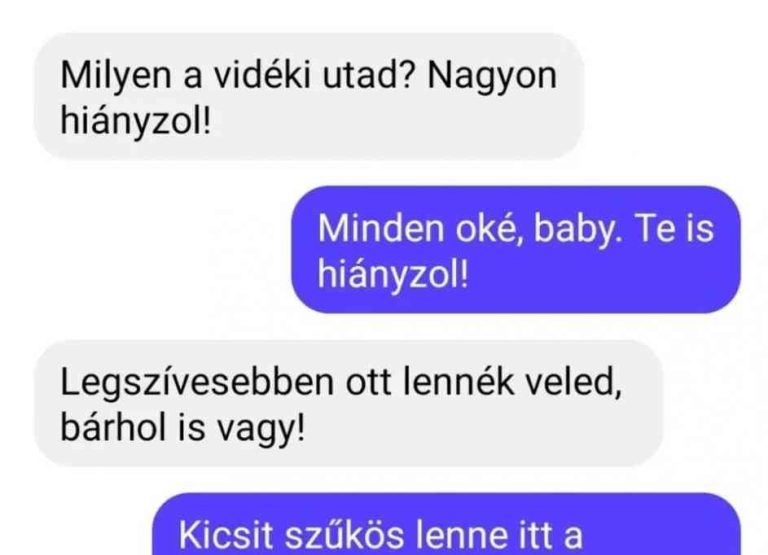Screen dimensions: 768x555
Task: Click the word 'Nagyon' in first message
Action: pos(492,78)
